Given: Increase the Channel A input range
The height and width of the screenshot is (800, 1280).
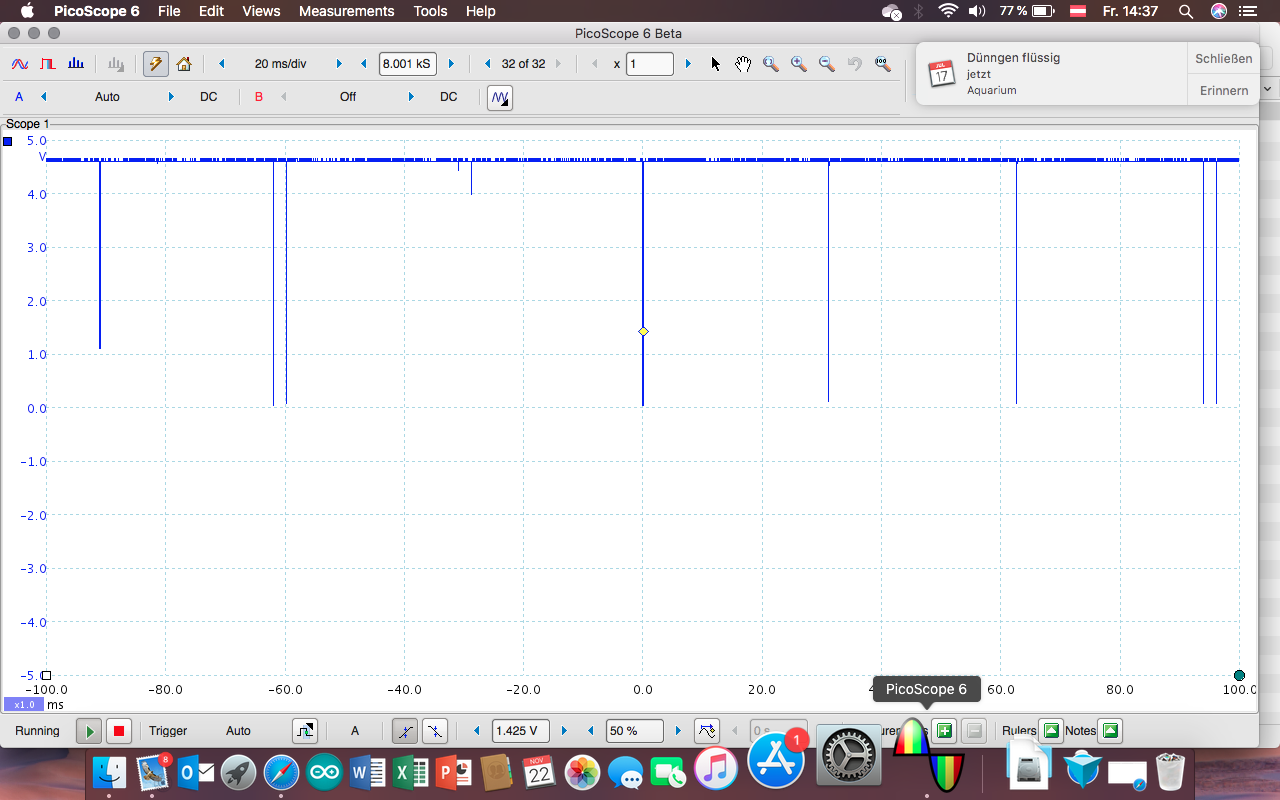Looking at the screenshot, I should (x=171, y=97).
